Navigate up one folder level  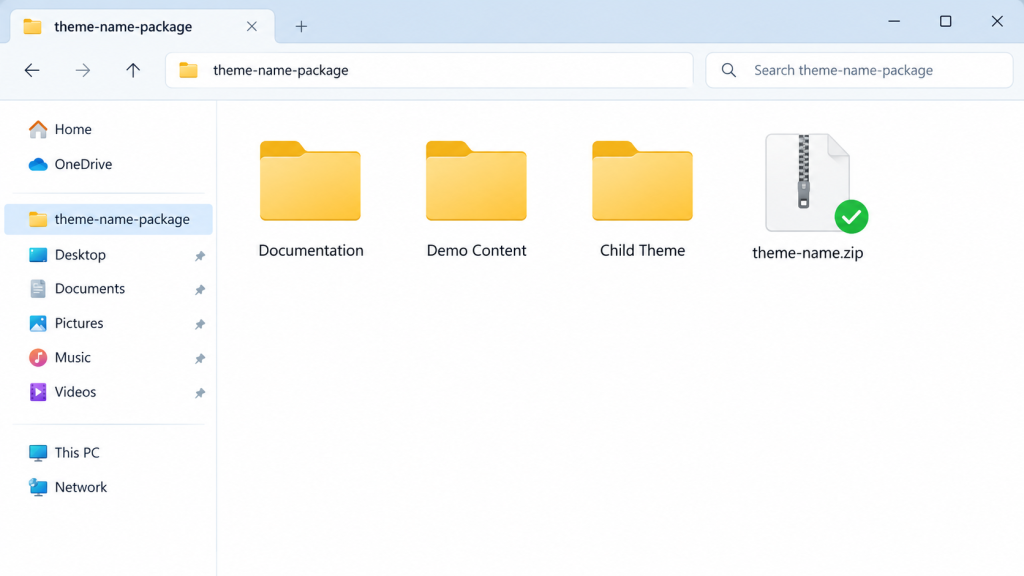pyautogui.click(x=133, y=70)
